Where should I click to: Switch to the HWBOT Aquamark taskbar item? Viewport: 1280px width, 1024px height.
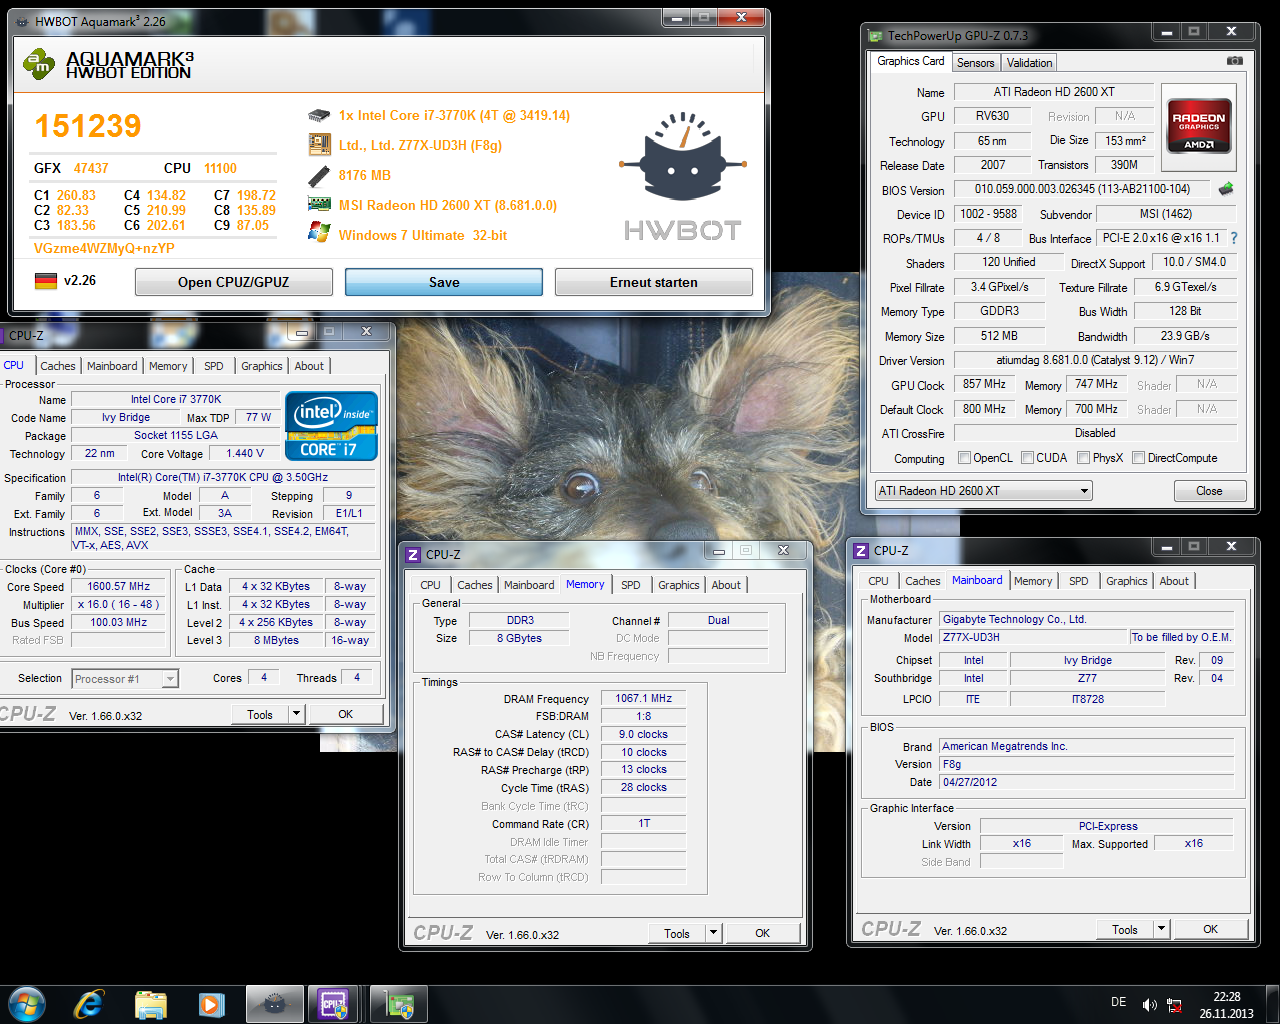274,1004
